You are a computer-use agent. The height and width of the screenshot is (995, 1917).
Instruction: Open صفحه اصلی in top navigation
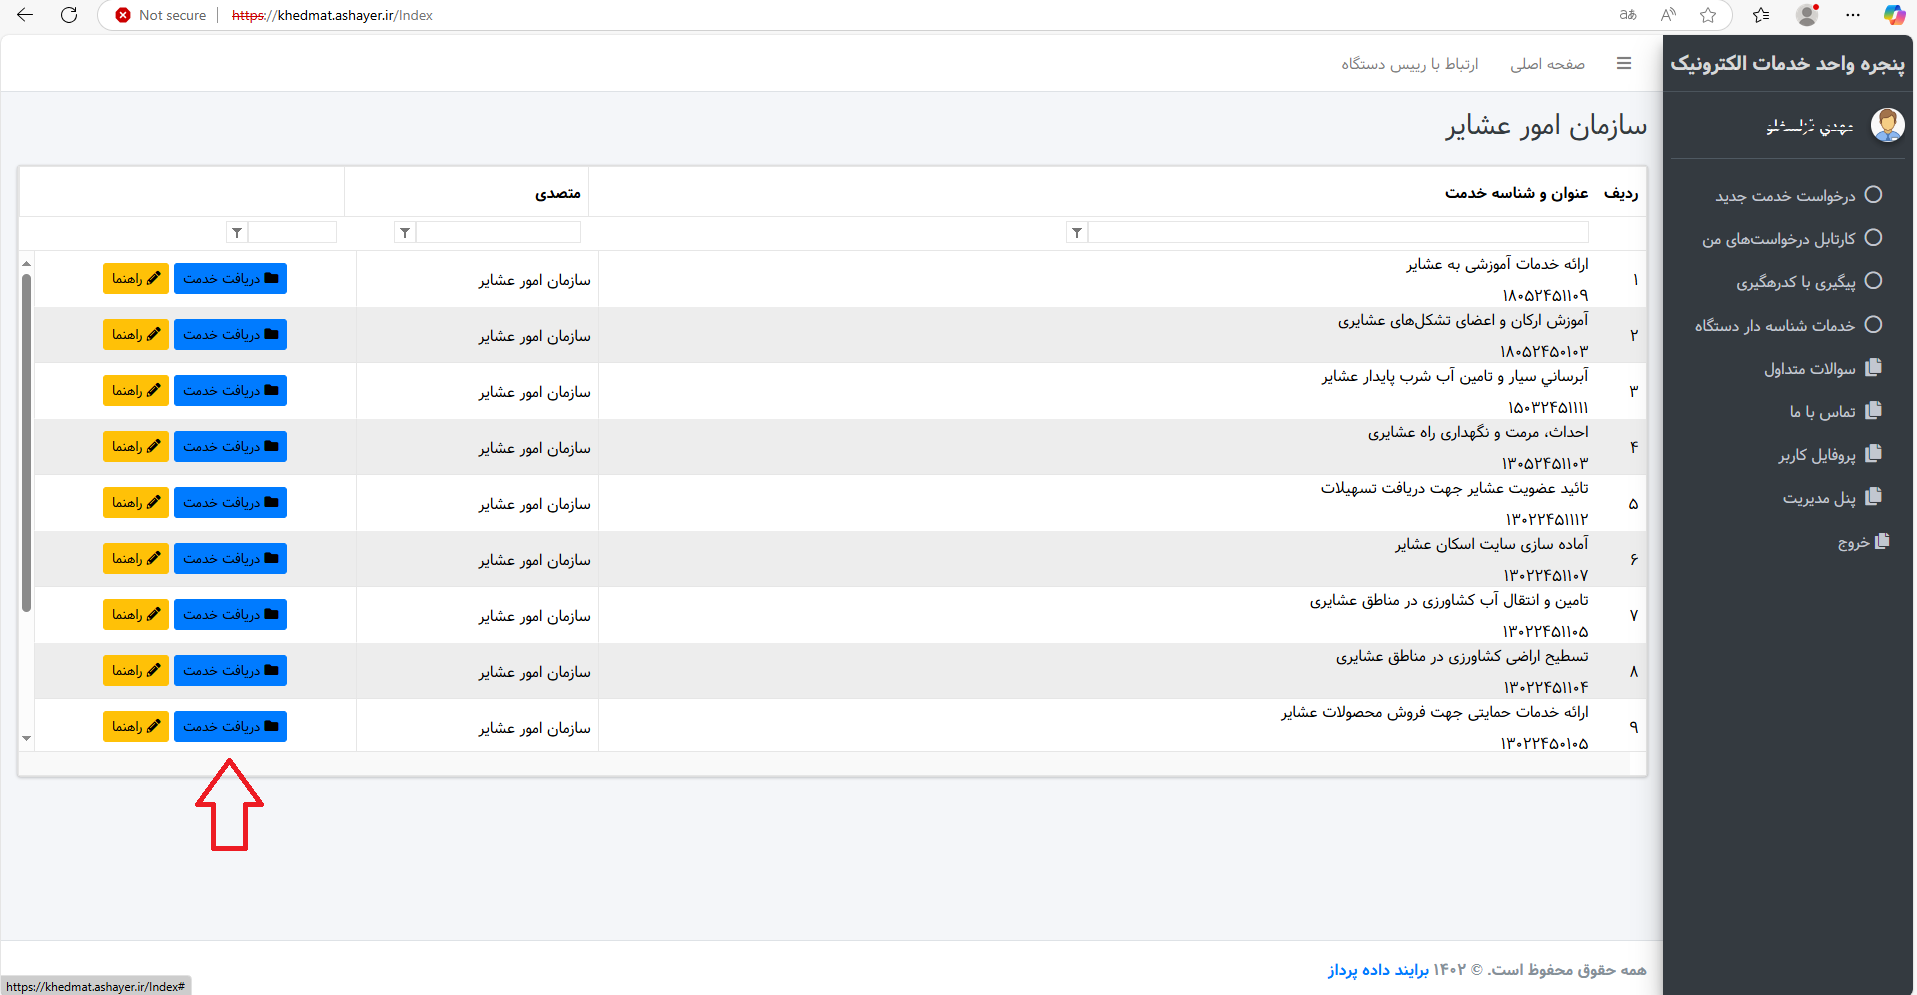(x=1547, y=64)
